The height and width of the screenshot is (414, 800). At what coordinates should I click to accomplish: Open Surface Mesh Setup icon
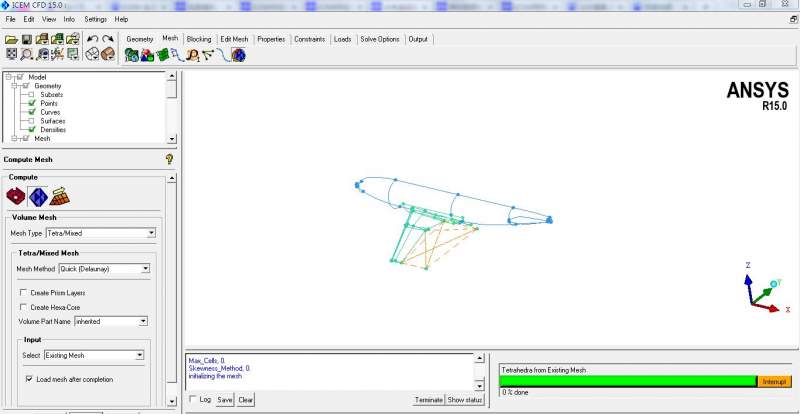pyautogui.click(x=162, y=55)
